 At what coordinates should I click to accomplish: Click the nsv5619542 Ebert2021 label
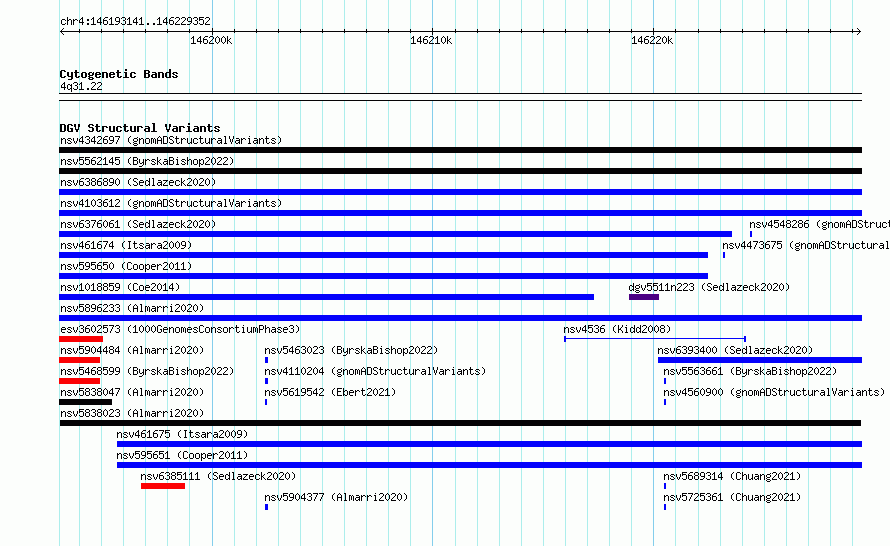330,392
